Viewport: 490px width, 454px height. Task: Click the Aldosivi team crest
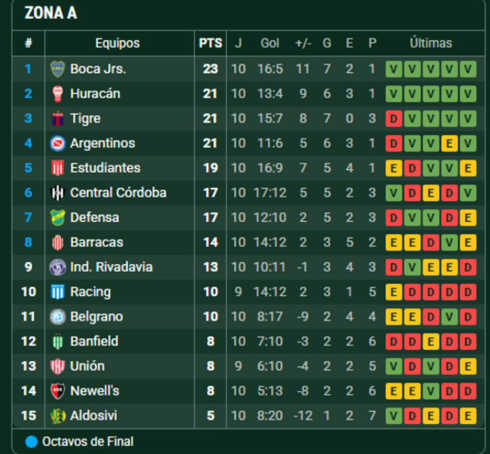point(57,416)
